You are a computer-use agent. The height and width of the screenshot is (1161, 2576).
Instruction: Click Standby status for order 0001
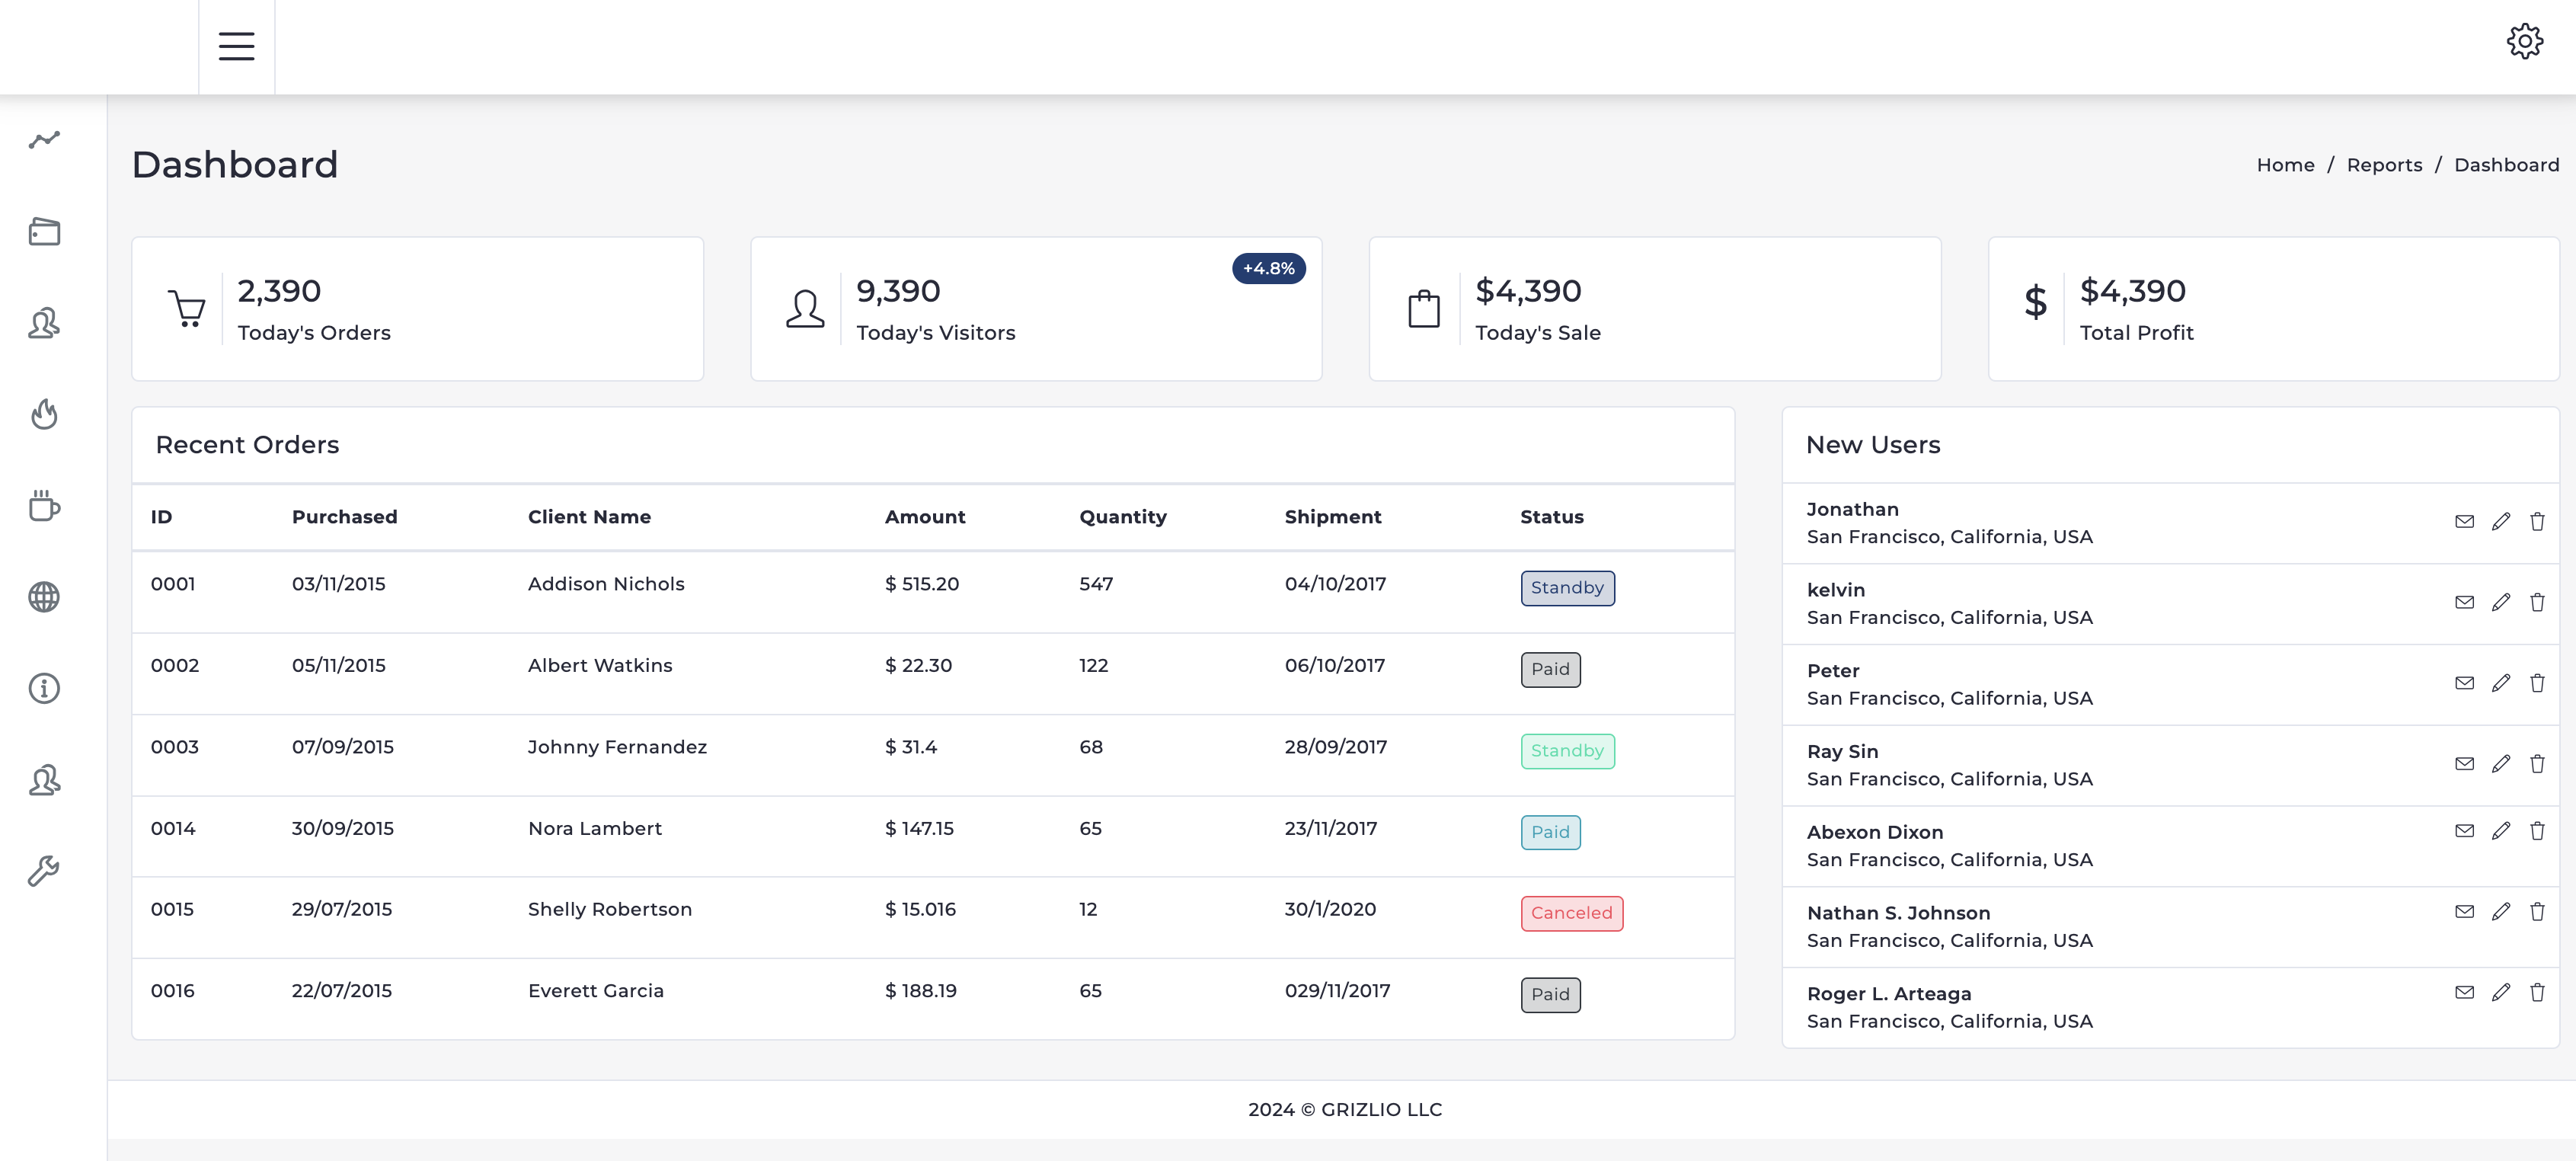pos(1567,588)
